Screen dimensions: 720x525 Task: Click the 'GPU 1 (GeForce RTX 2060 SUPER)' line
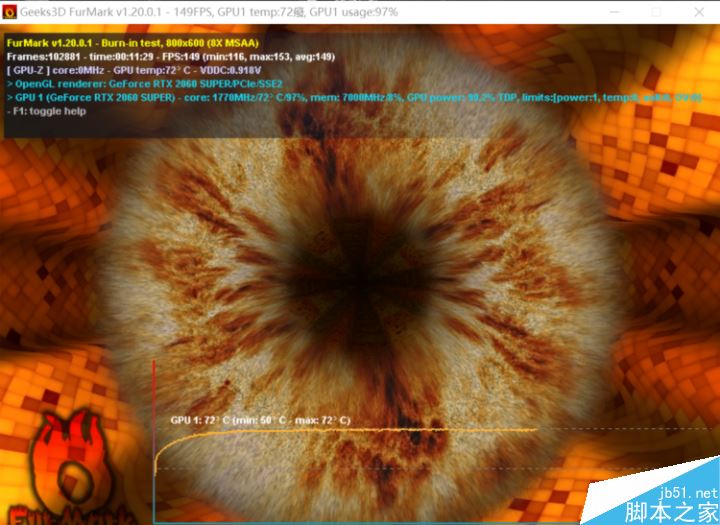[x=354, y=98]
